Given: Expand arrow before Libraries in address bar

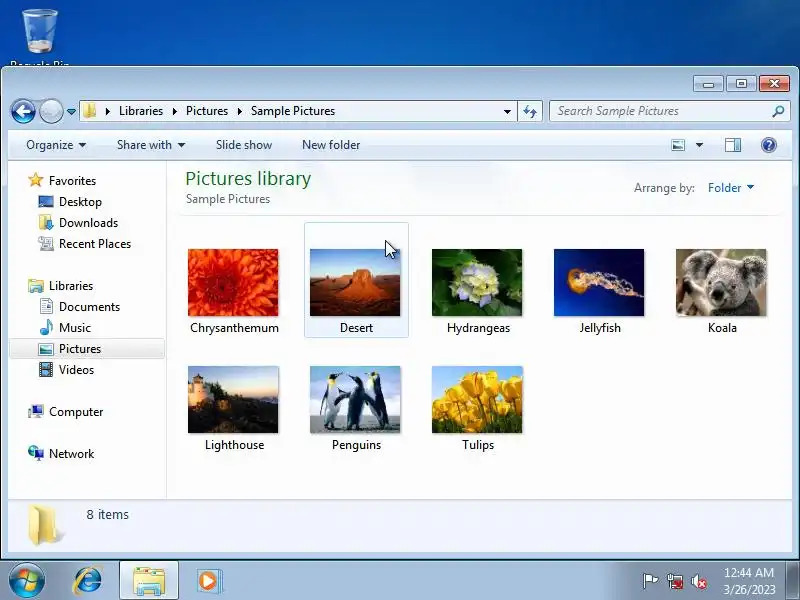Looking at the screenshot, I should click(108, 111).
